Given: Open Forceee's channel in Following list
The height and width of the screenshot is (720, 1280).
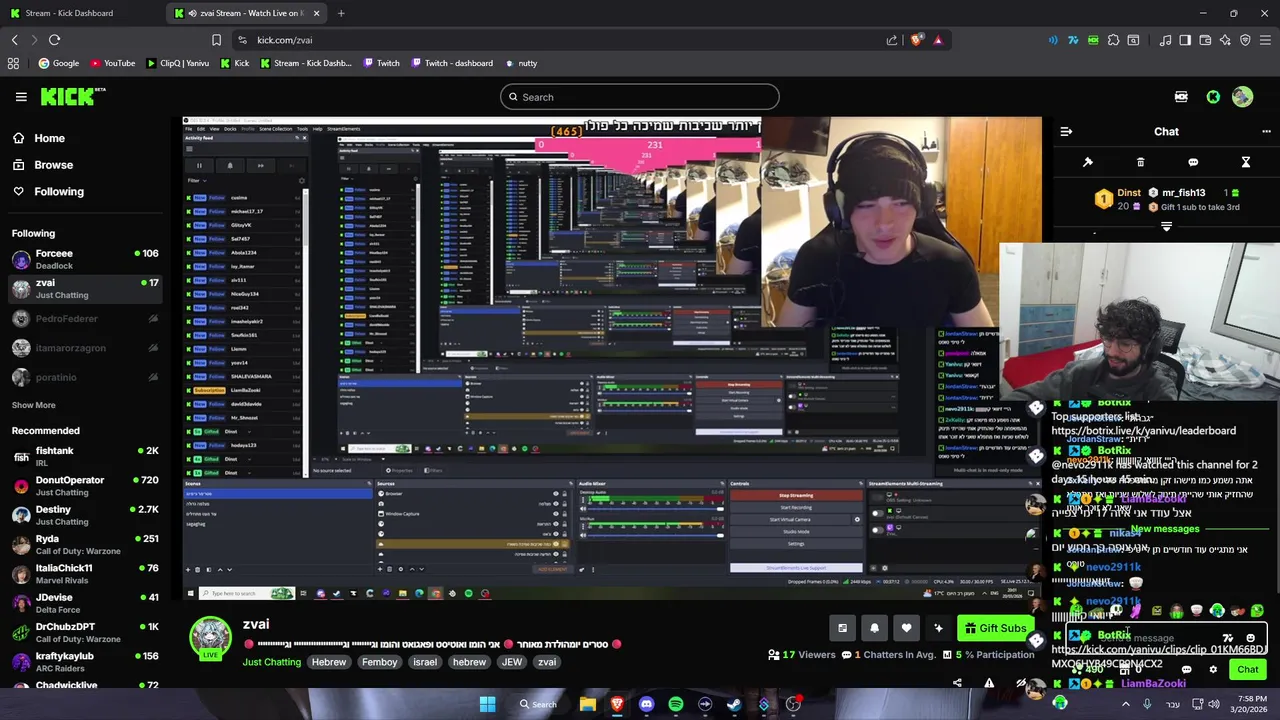Looking at the screenshot, I should click(85, 259).
